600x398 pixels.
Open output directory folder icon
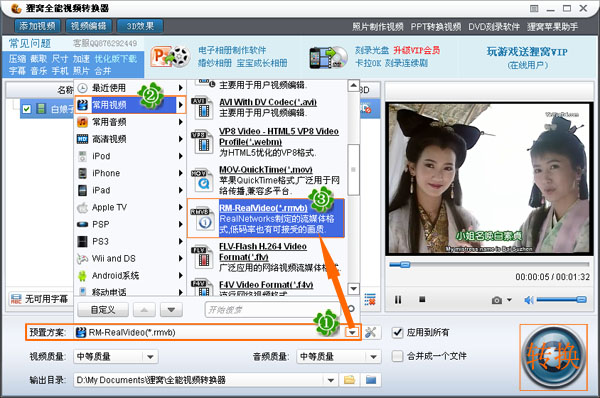point(371,380)
